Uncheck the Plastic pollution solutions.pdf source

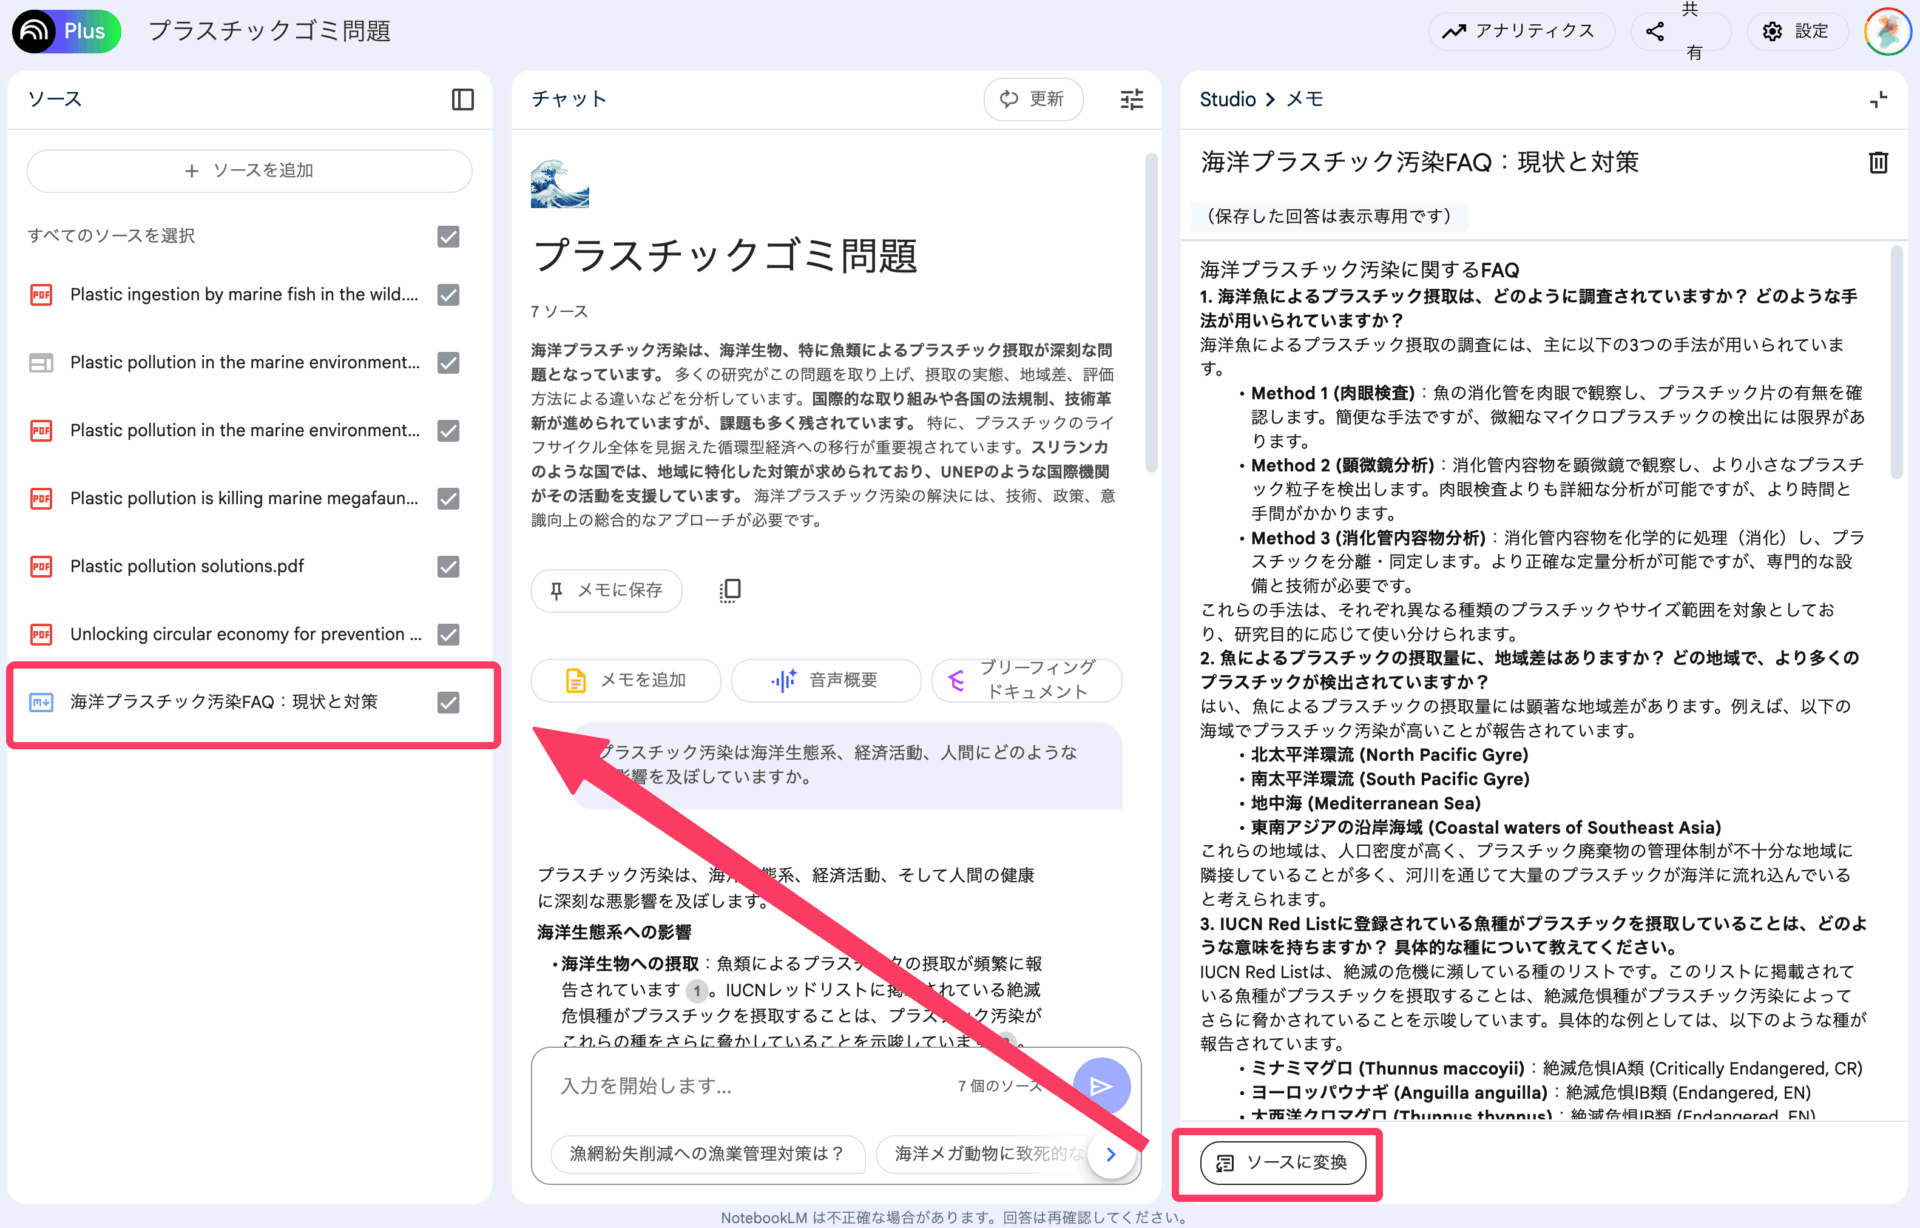coord(448,566)
